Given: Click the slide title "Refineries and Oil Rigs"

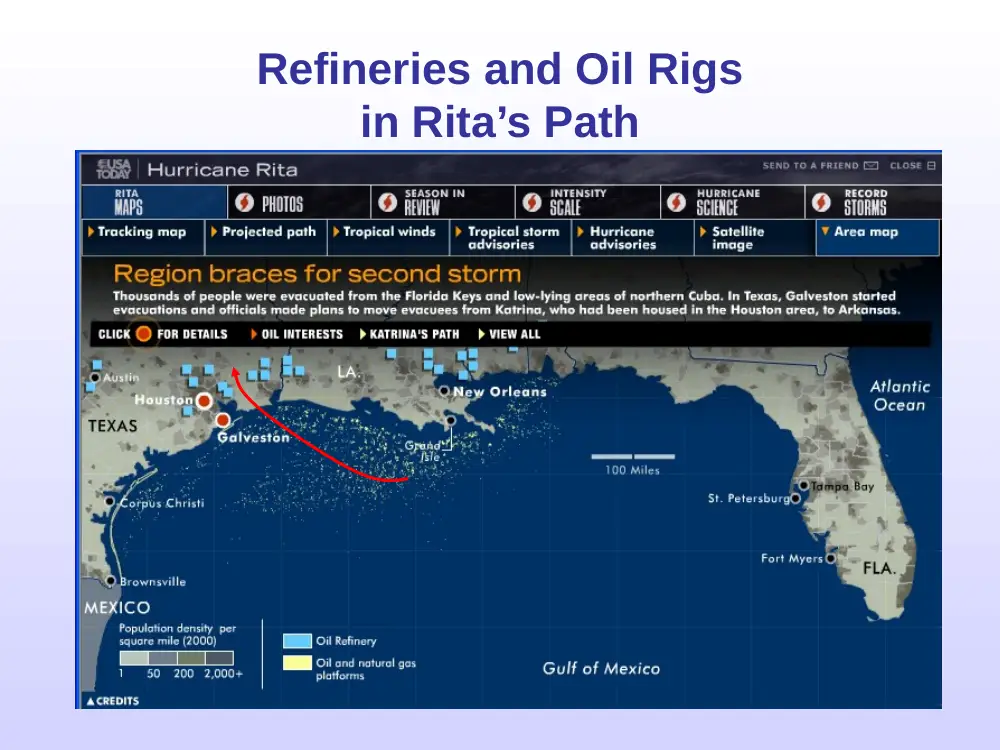Looking at the screenshot, I should 500,69.
